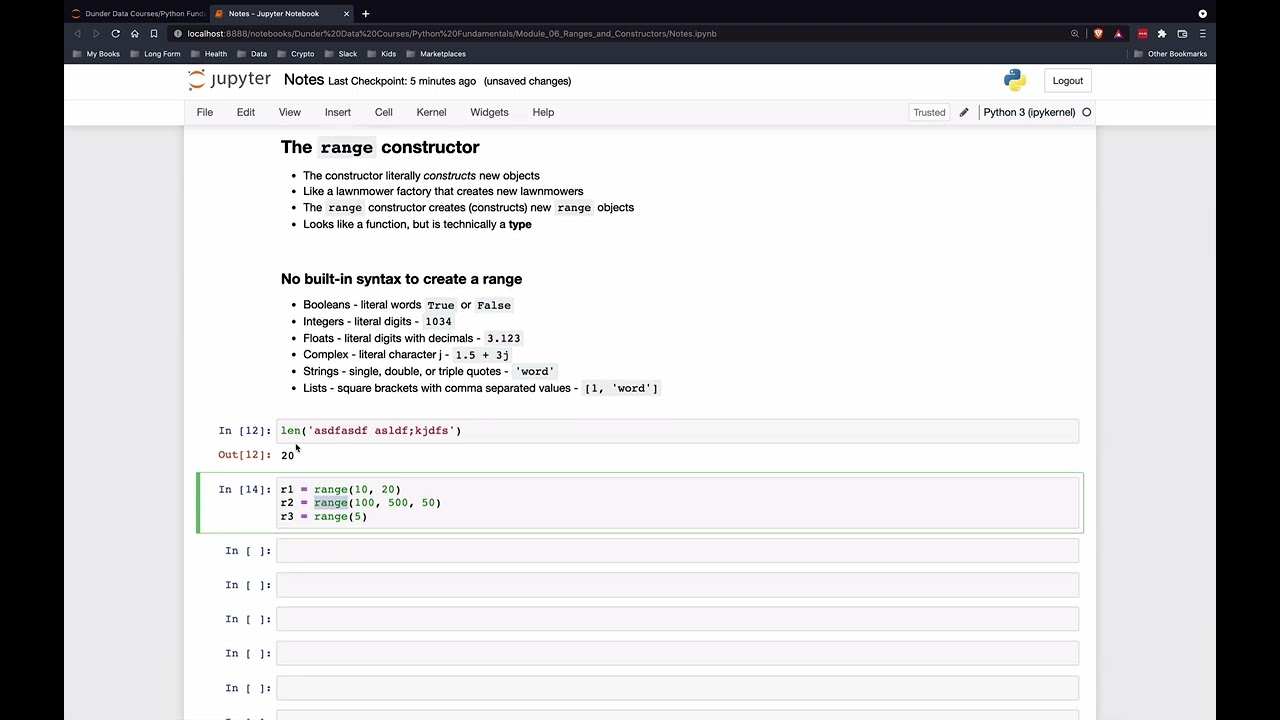
Task: Open Brave Rewards triangle icon
Action: tap(1118, 33)
